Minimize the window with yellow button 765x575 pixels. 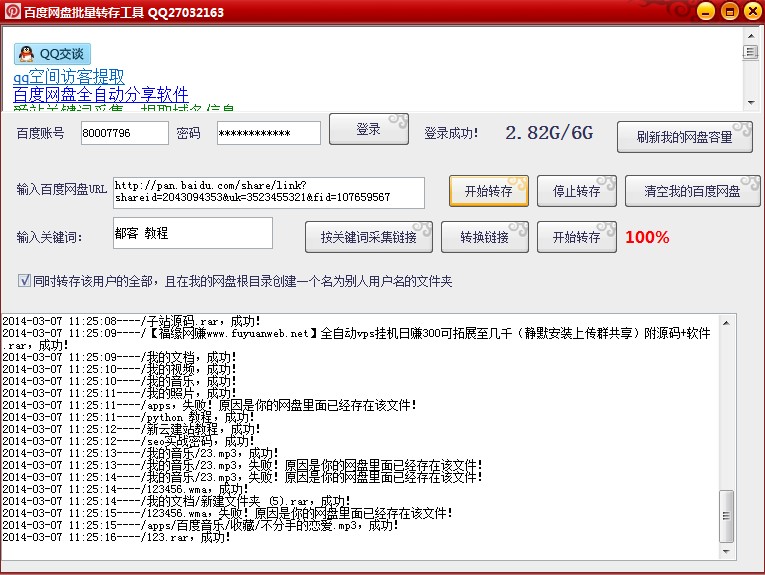pyautogui.click(x=705, y=11)
